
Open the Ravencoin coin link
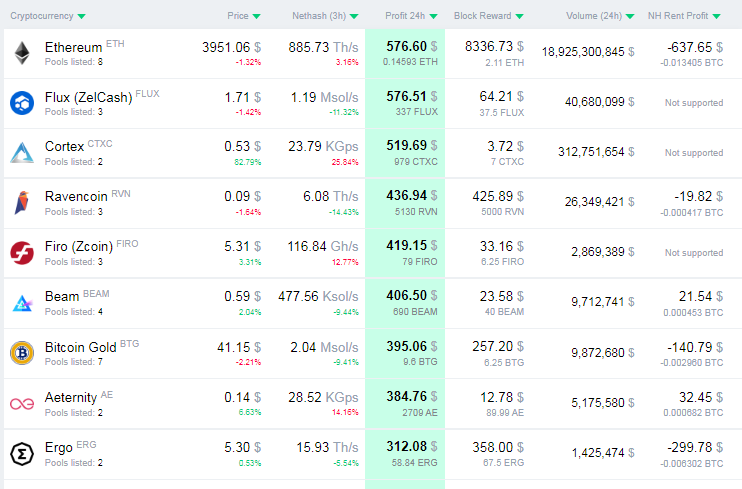pyautogui.click(x=76, y=196)
